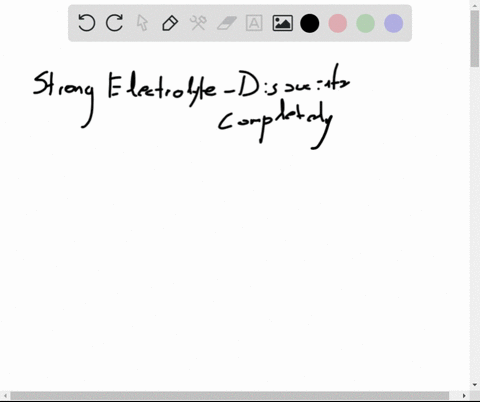Click the handwritten word "Completely"
This screenshot has width=480, height=402.
[275, 125]
